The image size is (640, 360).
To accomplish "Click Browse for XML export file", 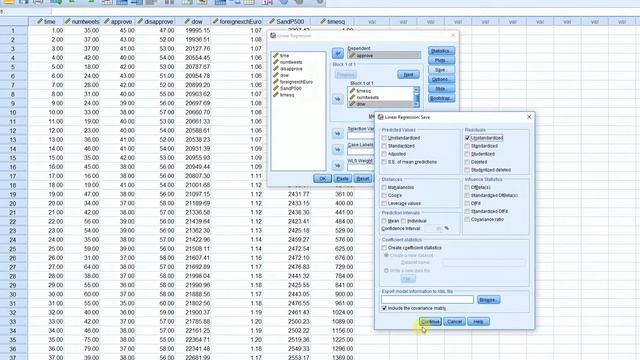I will (489, 300).
